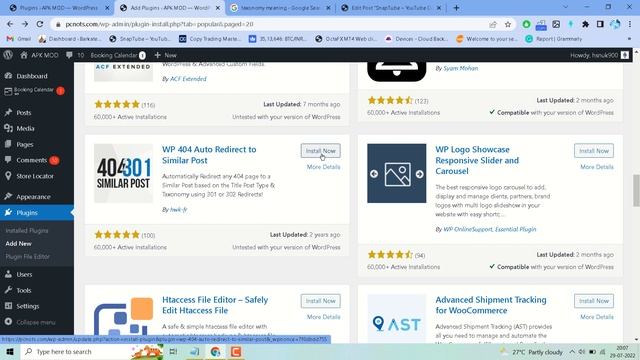
Task: Install Htaccess File Editor plugin
Action: coord(320,301)
